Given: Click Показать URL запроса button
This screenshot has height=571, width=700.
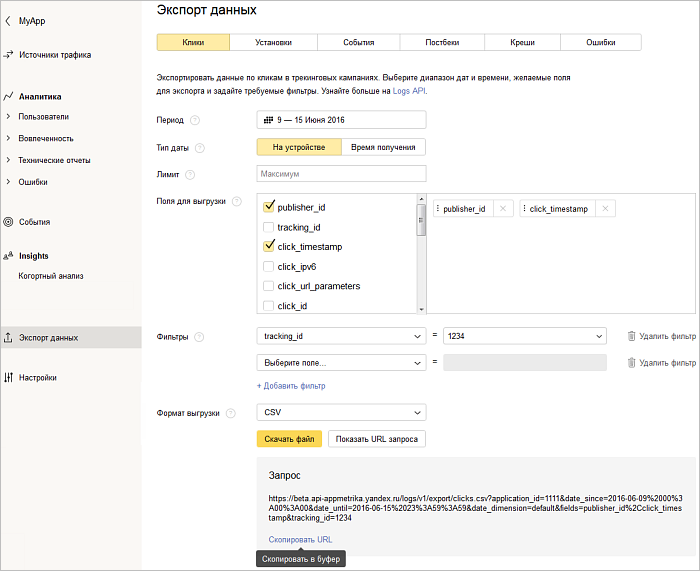Looking at the screenshot, I should 377,439.
